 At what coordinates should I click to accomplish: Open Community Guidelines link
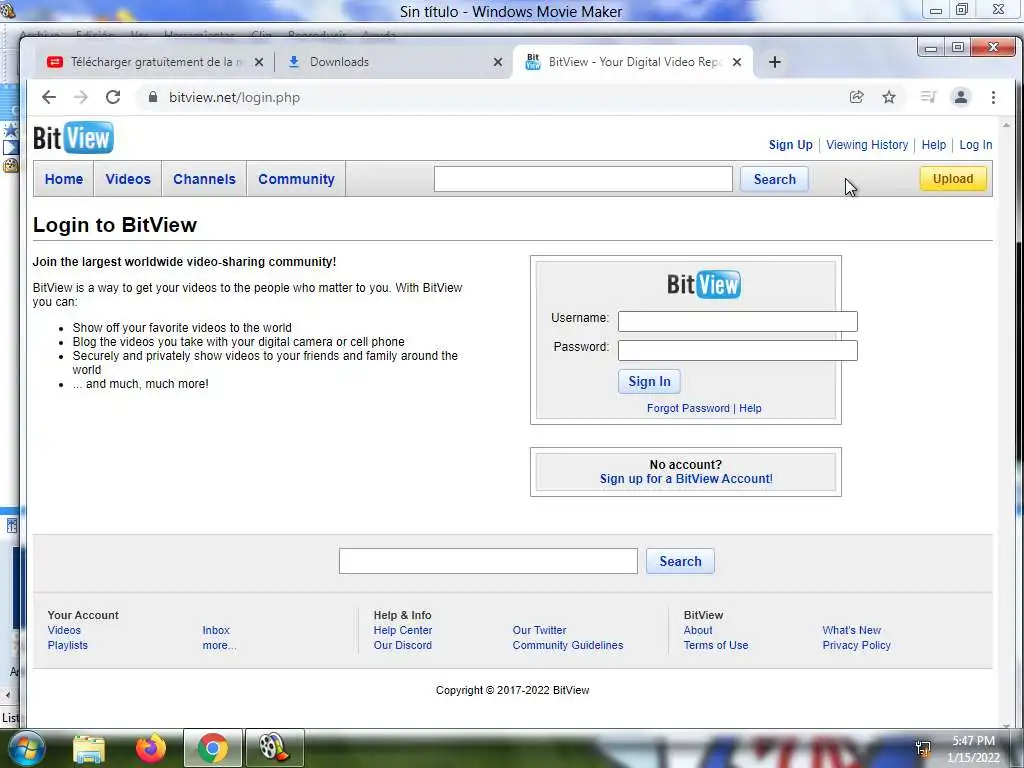568,645
